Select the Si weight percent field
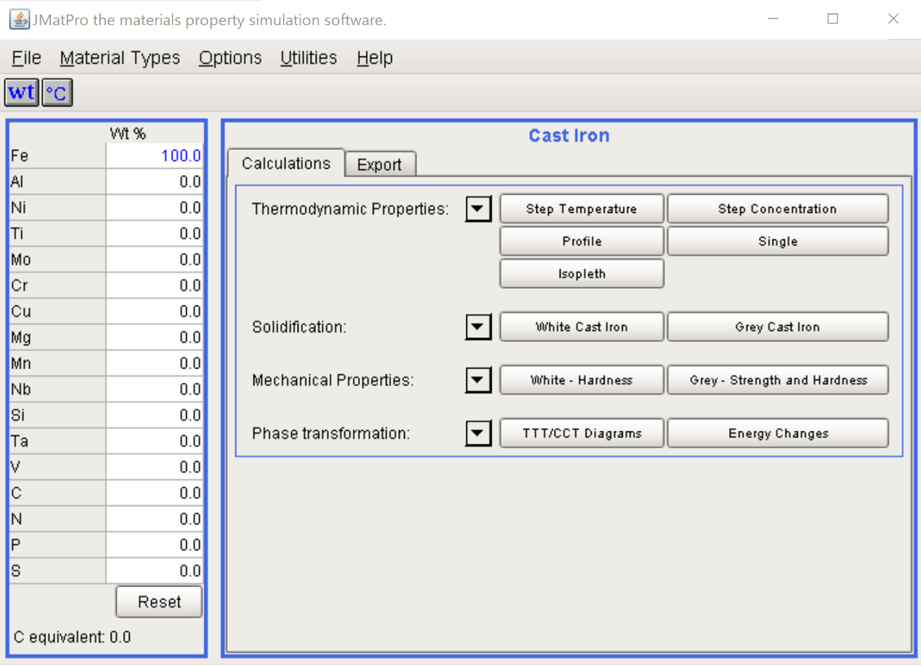This screenshot has width=921, height=665. tap(154, 415)
